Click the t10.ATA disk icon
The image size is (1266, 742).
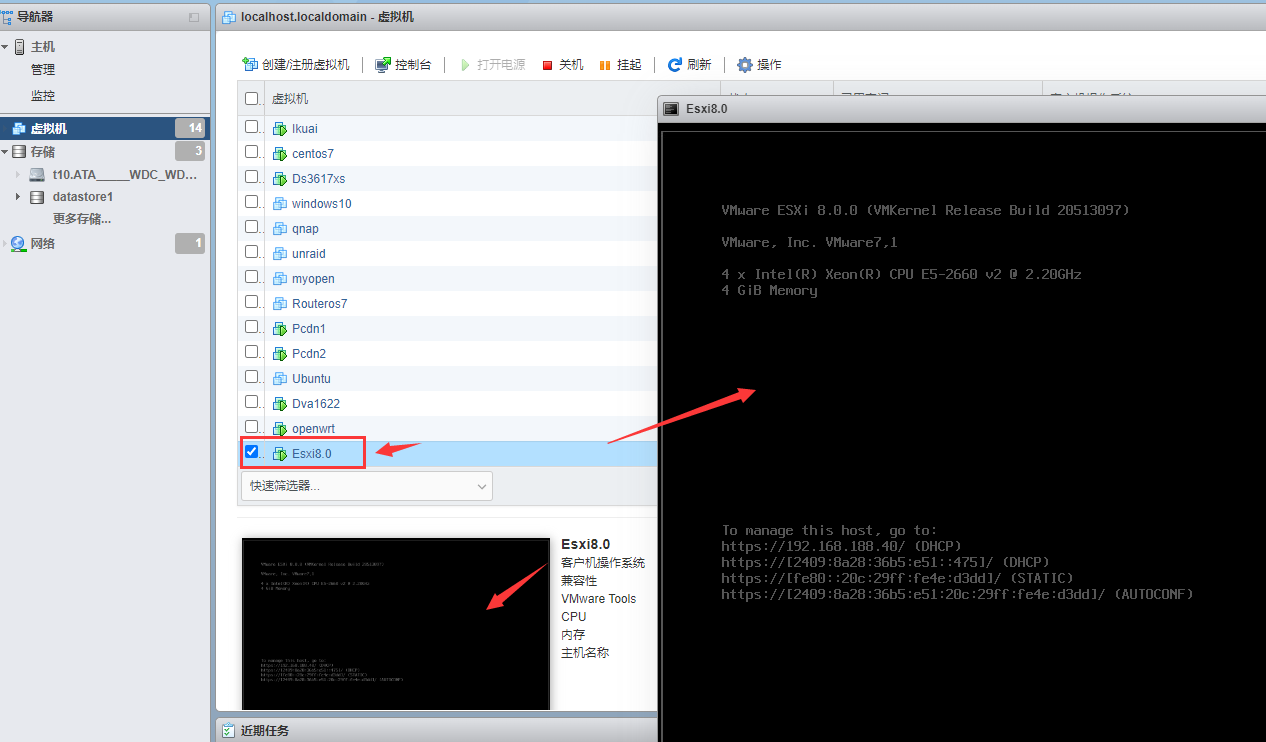(x=37, y=175)
